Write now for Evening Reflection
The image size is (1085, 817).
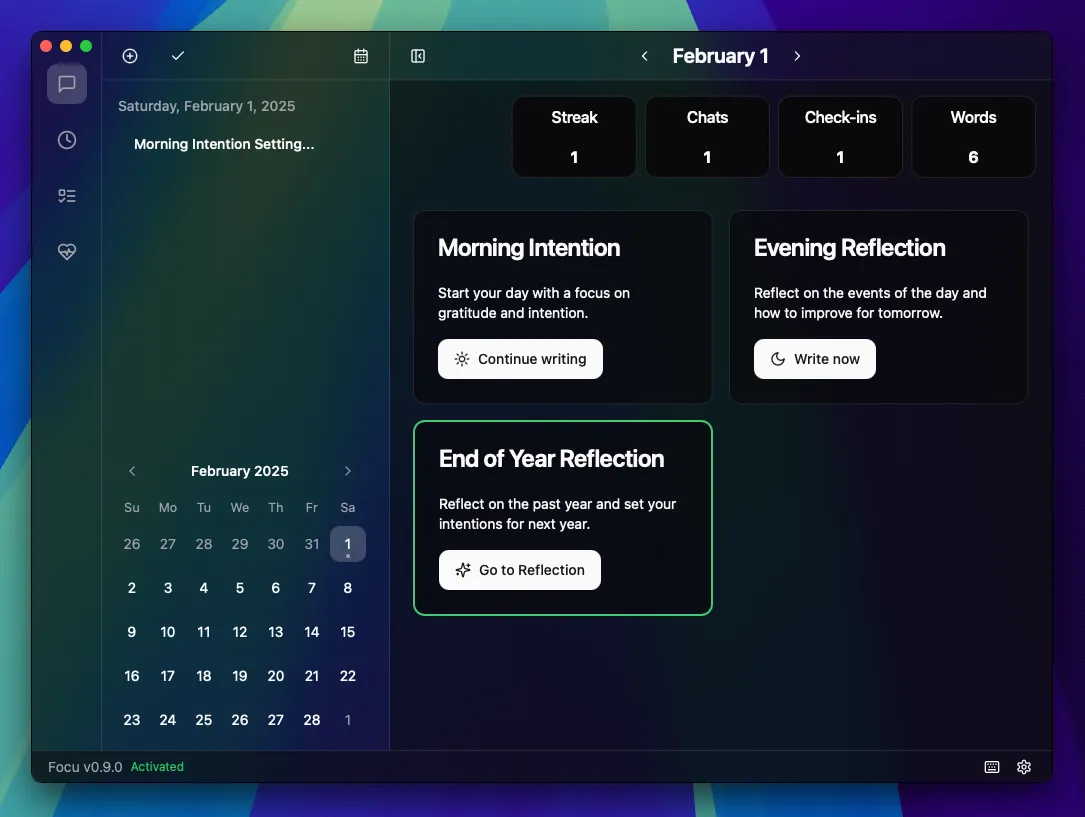click(814, 359)
